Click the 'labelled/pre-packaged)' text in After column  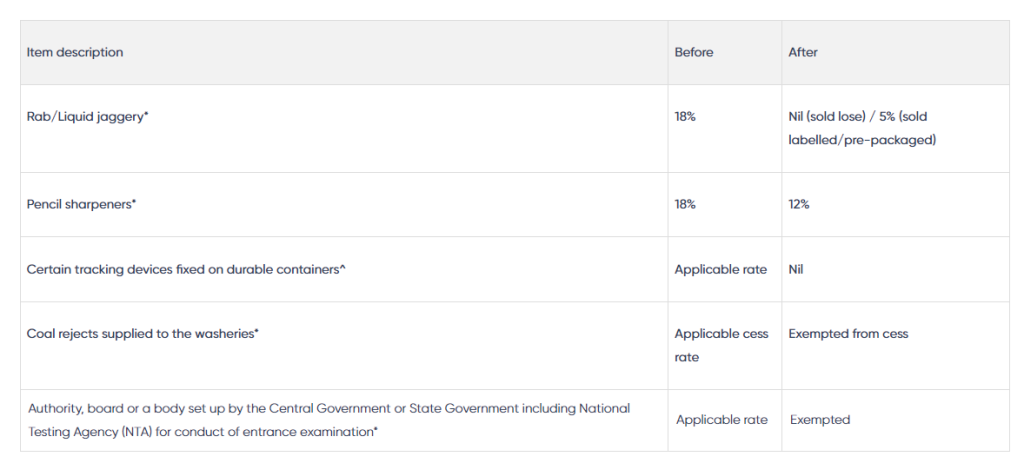click(862, 140)
